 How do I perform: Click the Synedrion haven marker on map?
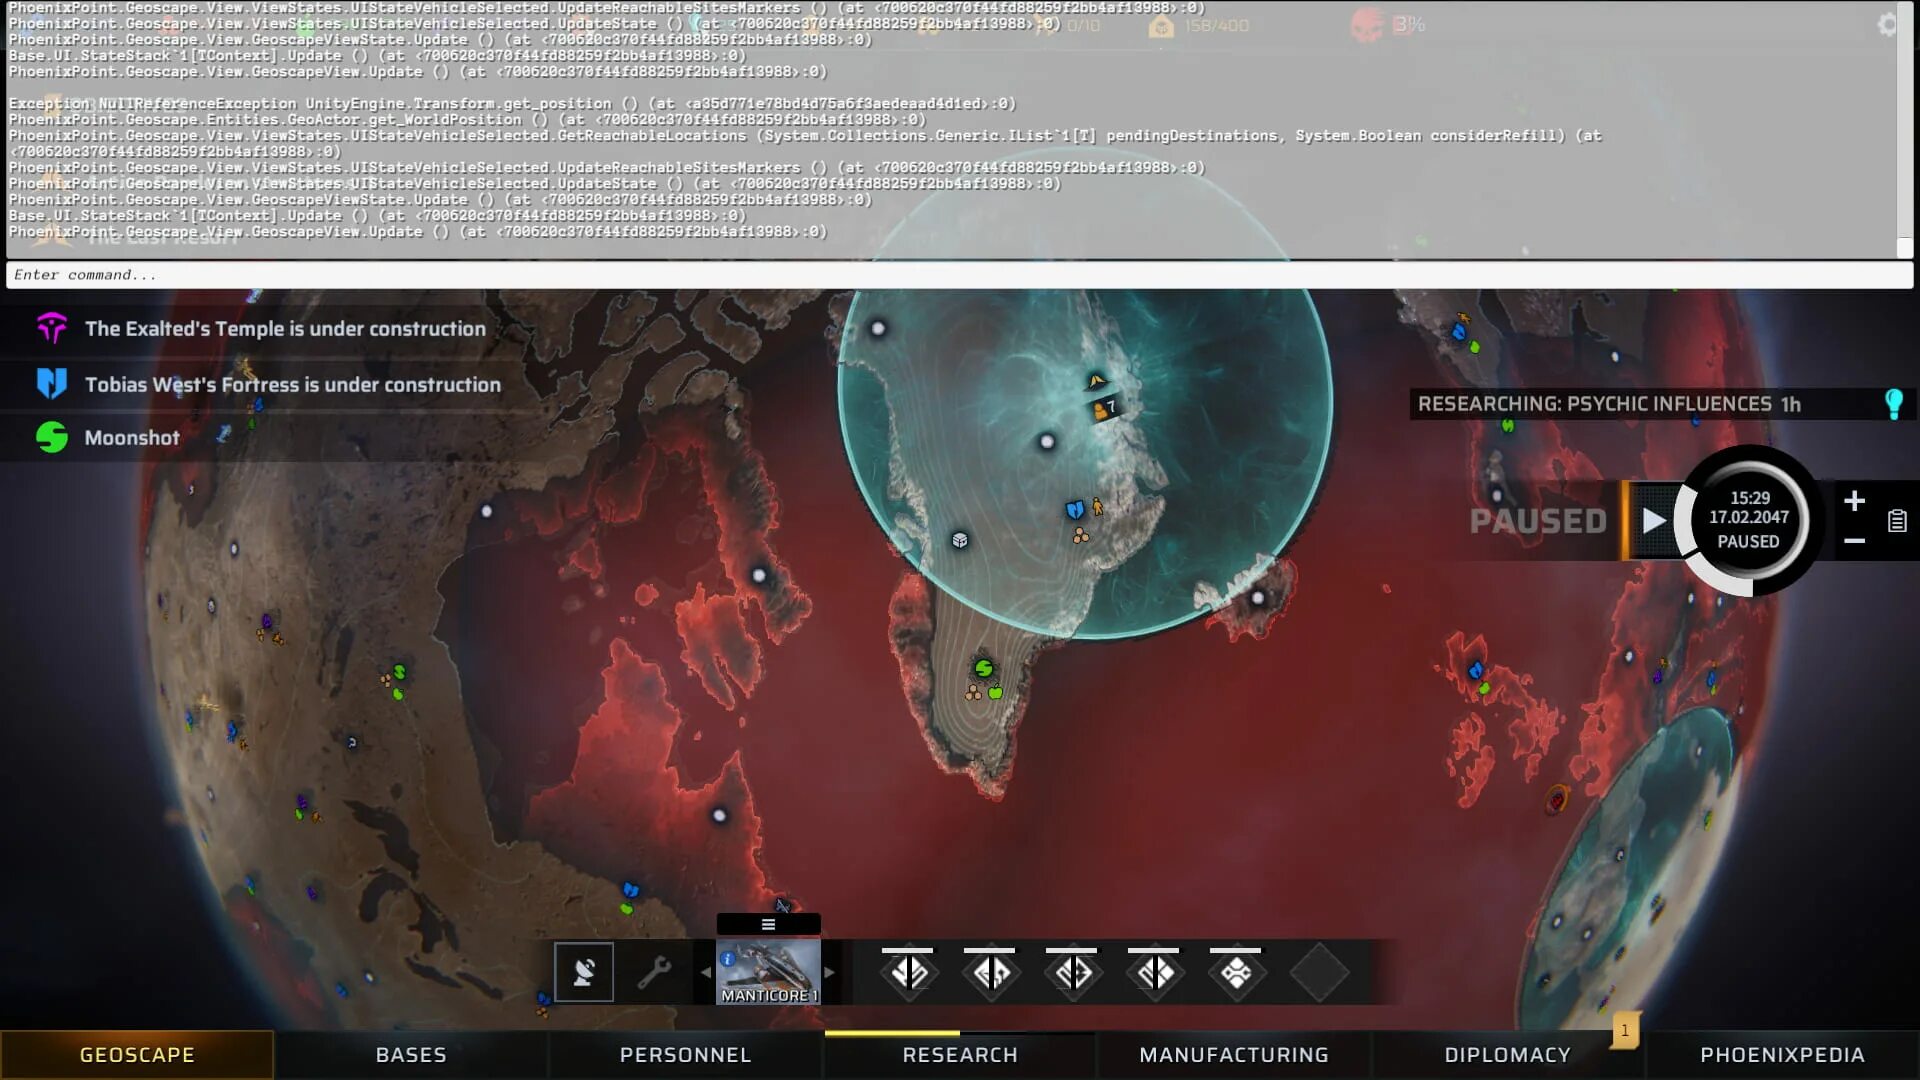984,668
